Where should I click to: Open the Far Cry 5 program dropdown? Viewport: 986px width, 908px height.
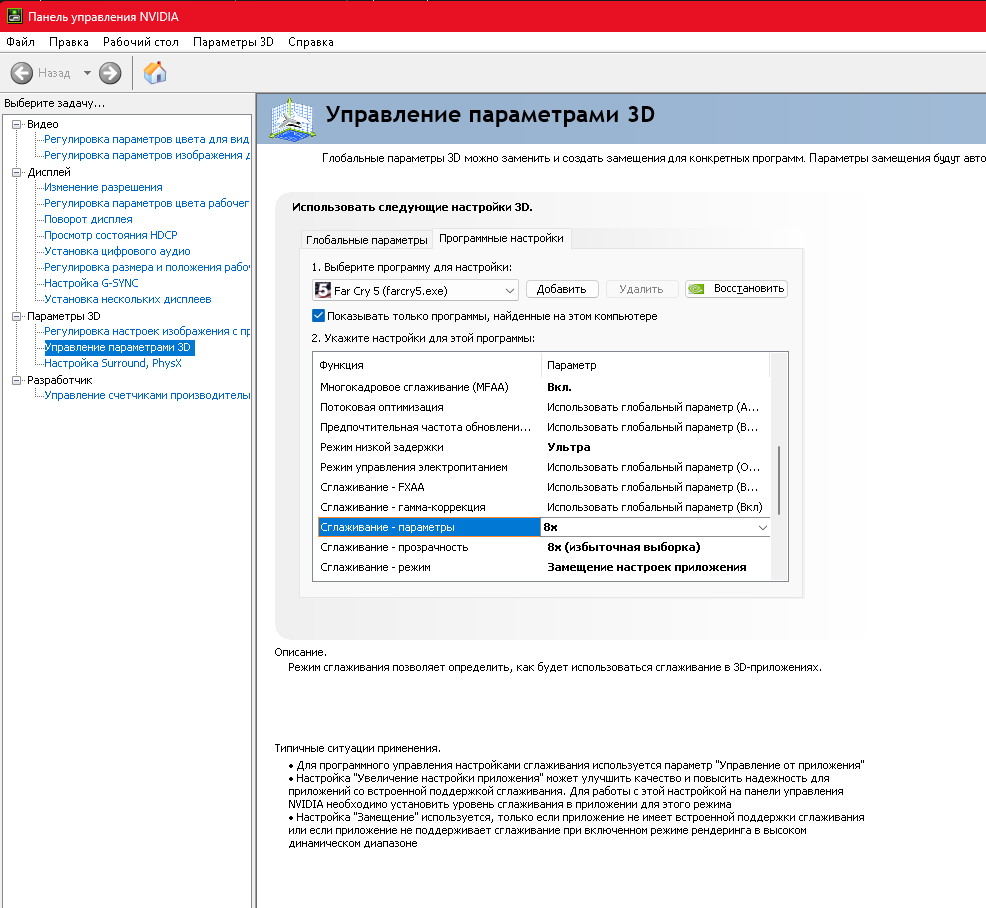[415, 290]
